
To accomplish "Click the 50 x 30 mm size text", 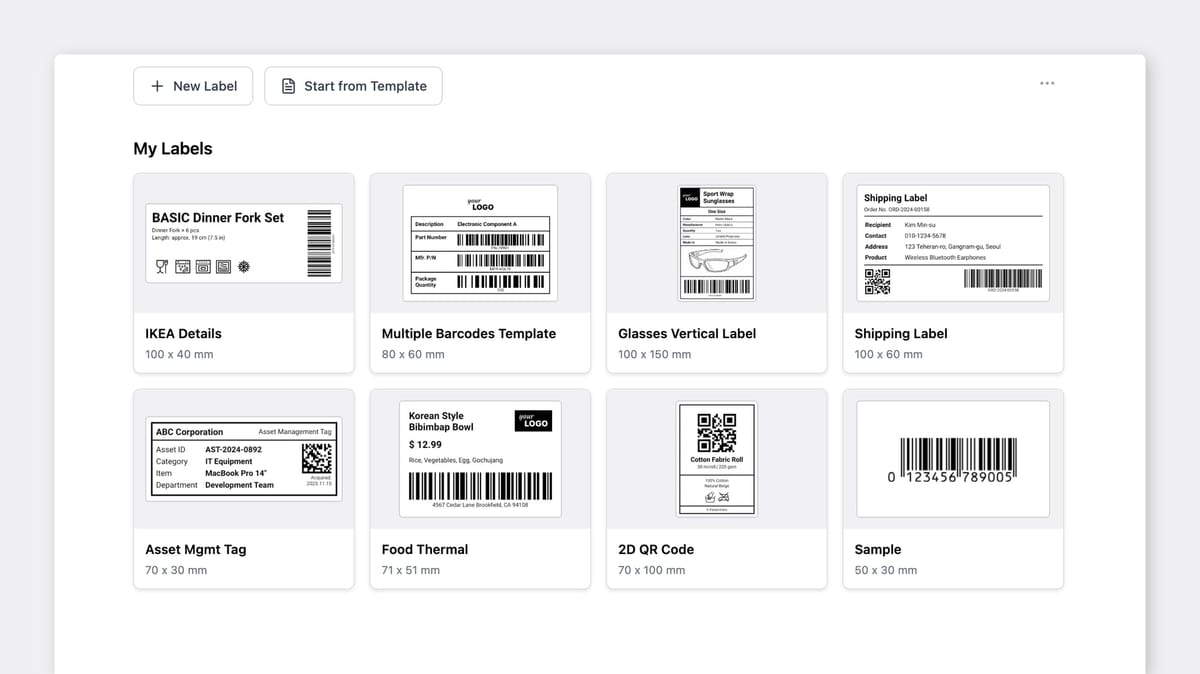I will (x=886, y=570).
